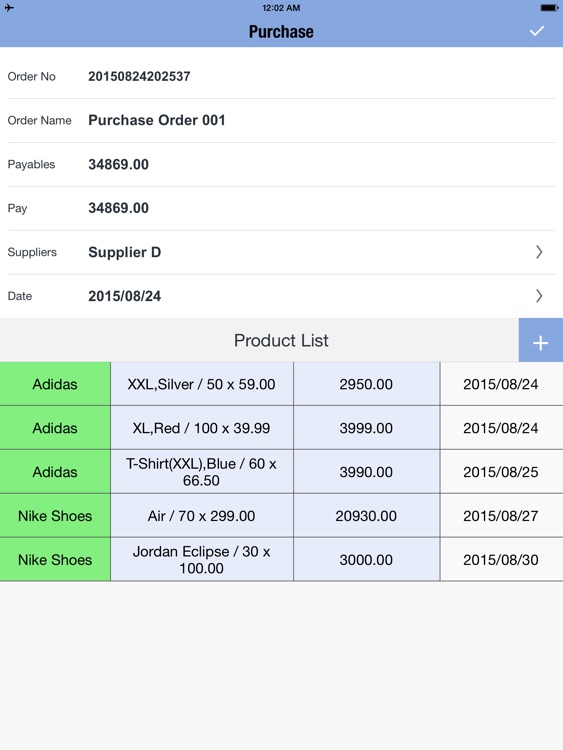Tap the 2015/08/25 date cell
Image resolution: width=563 pixels, height=750 pixels.
501,472
